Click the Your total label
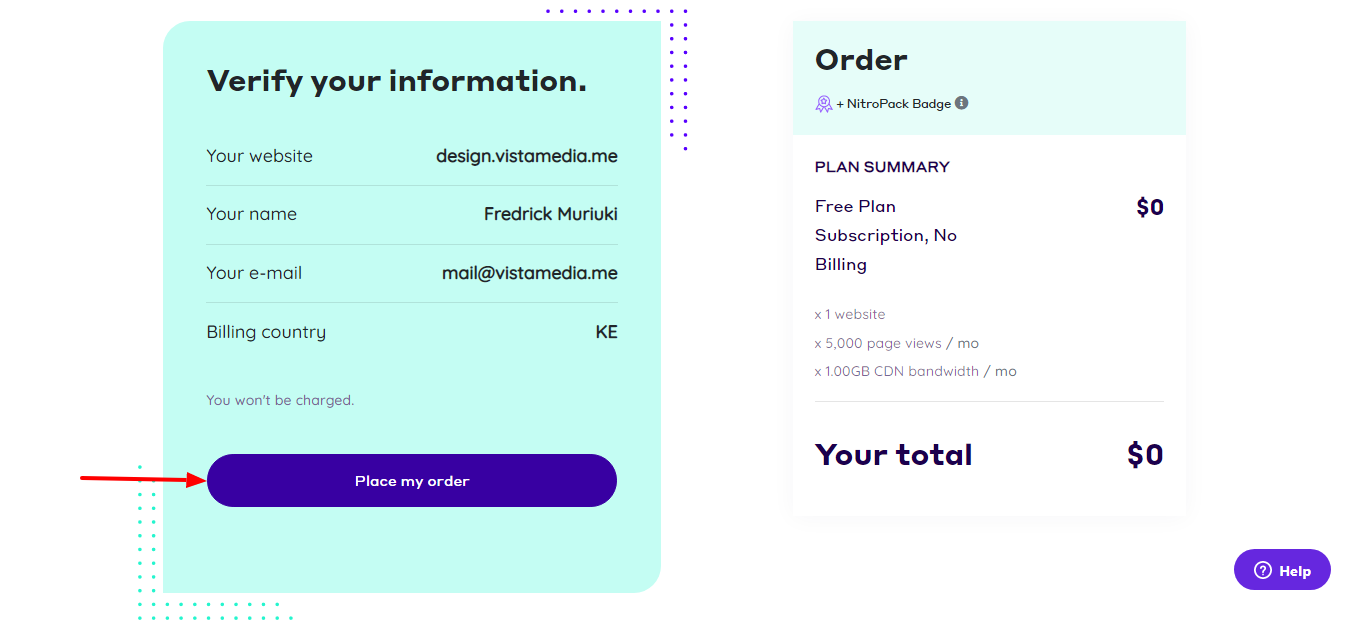The image size is (1349, 625). point(893,455)
